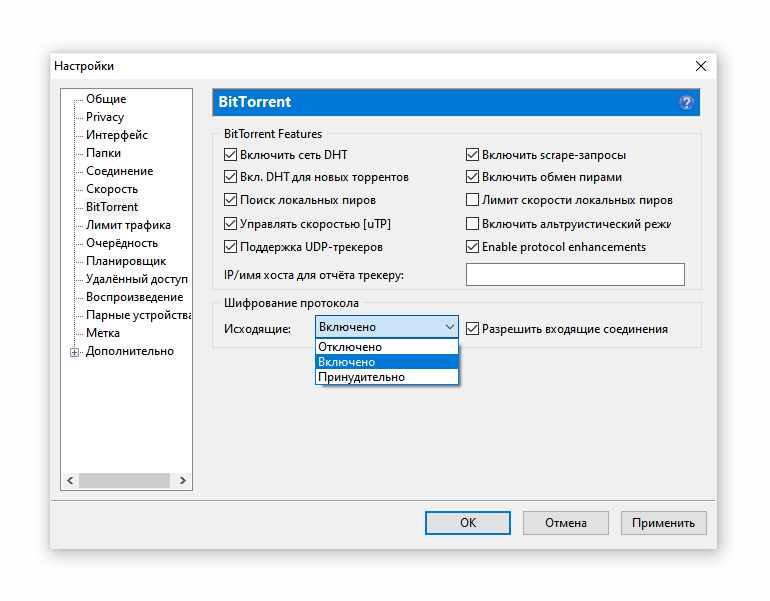Open Лимит трафика settings
The image size is (770, 601).
[x=128, y=225]
